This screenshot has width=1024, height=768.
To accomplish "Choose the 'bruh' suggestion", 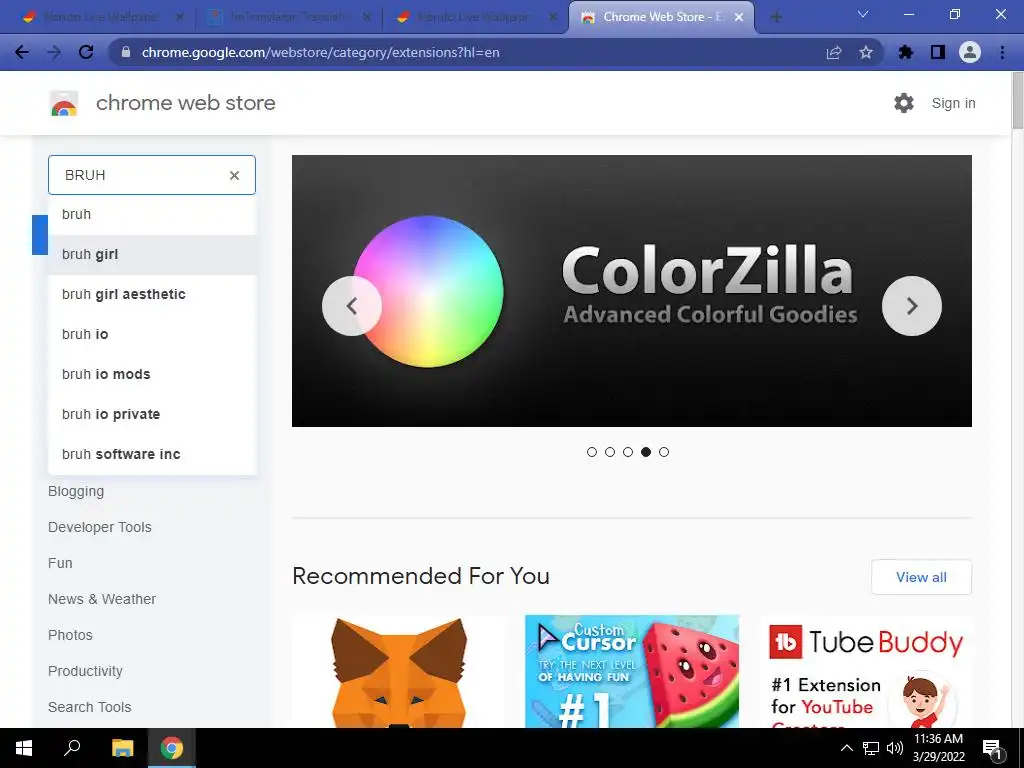I will pos(152,214).
